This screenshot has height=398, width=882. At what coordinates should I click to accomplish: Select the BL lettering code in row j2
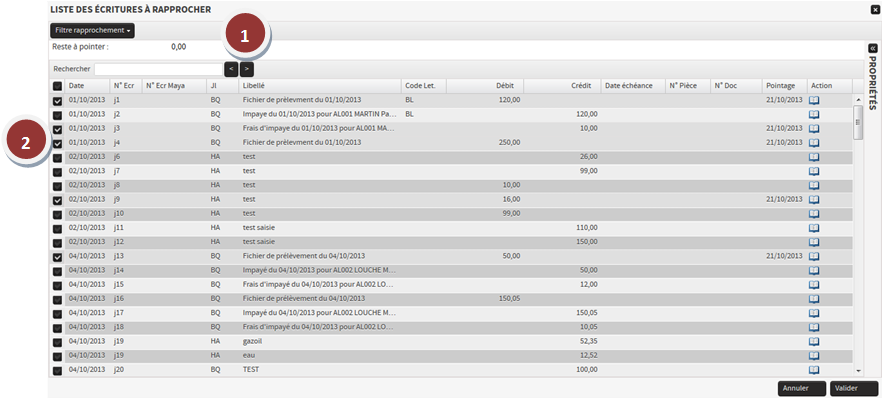coord(409,114)
